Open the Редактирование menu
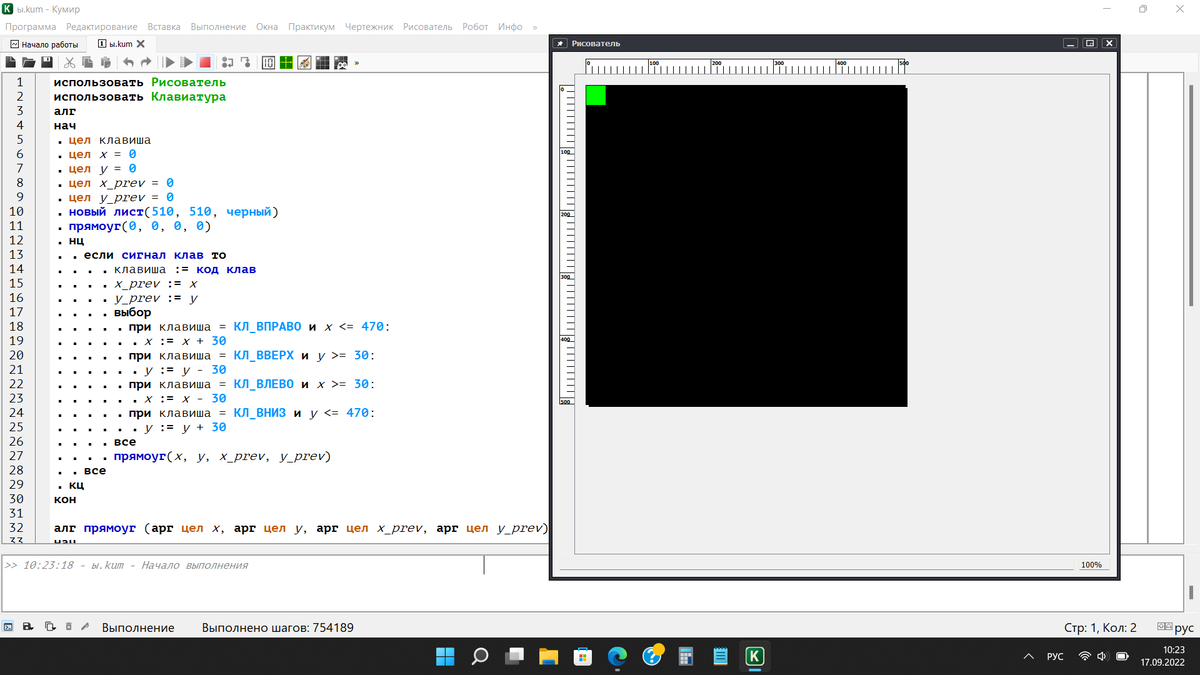Viewport: 1200px width, 675px height. [102, 27]
